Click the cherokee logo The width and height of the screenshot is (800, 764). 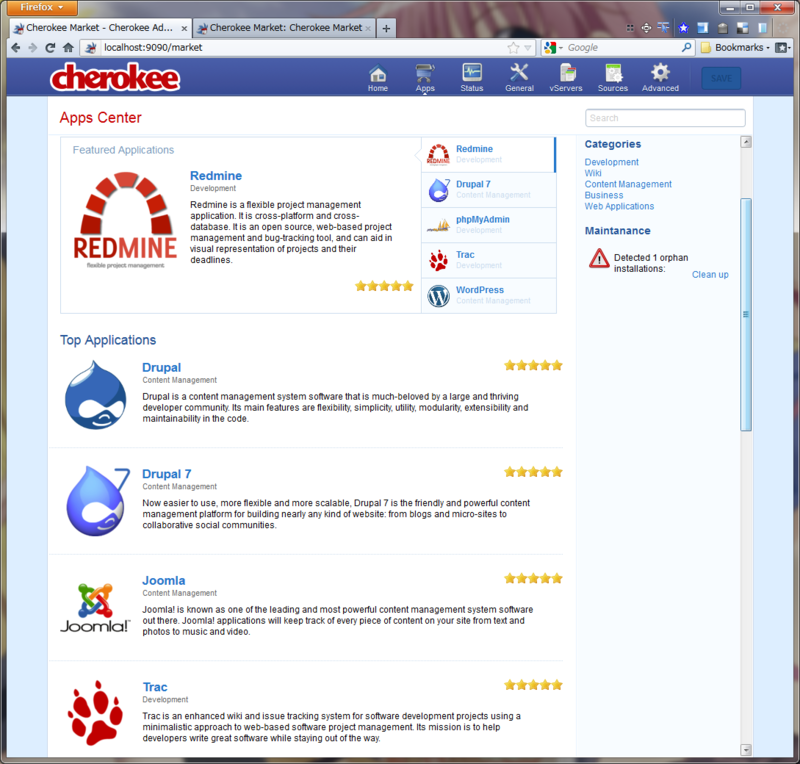[x=115, y=78]
